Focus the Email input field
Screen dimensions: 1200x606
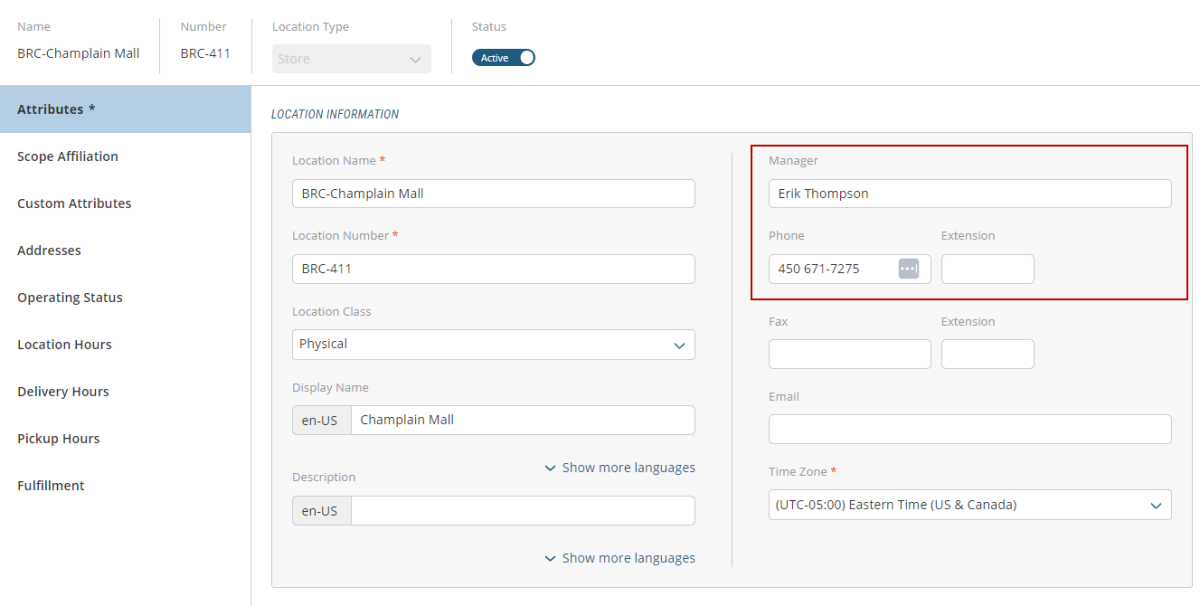(x=969, y=429)
